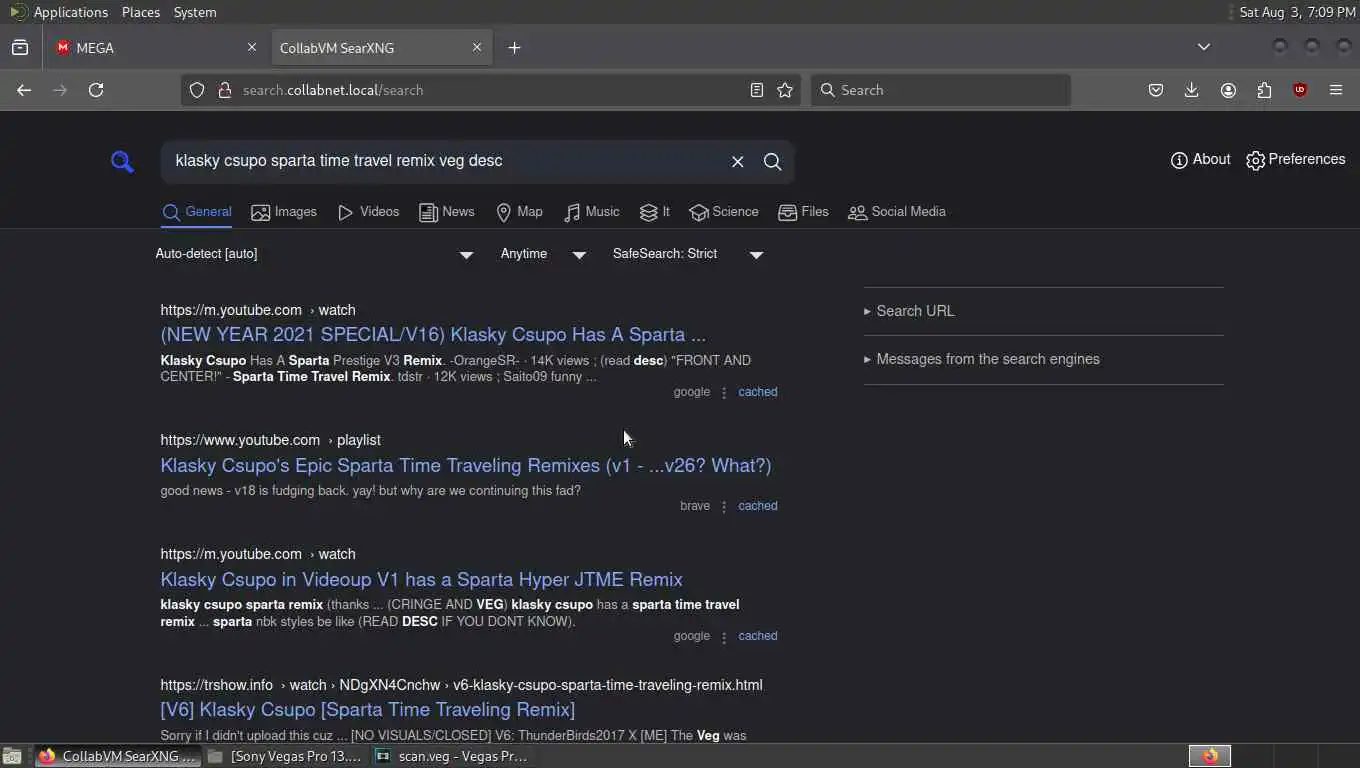Screen dimensions: 1360x768
Task: Close the CollabVM SearXNG tab
Action: (477, 47)
